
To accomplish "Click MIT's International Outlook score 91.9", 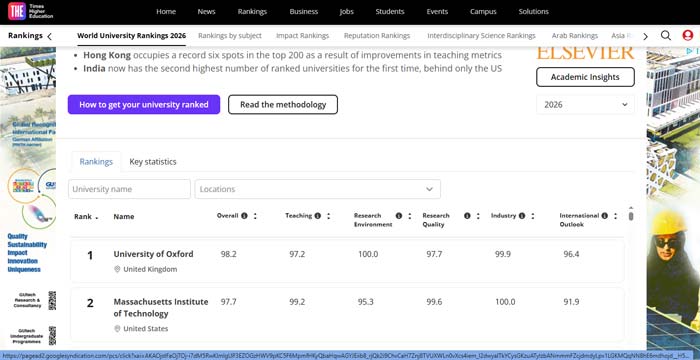I will point(571,302).
